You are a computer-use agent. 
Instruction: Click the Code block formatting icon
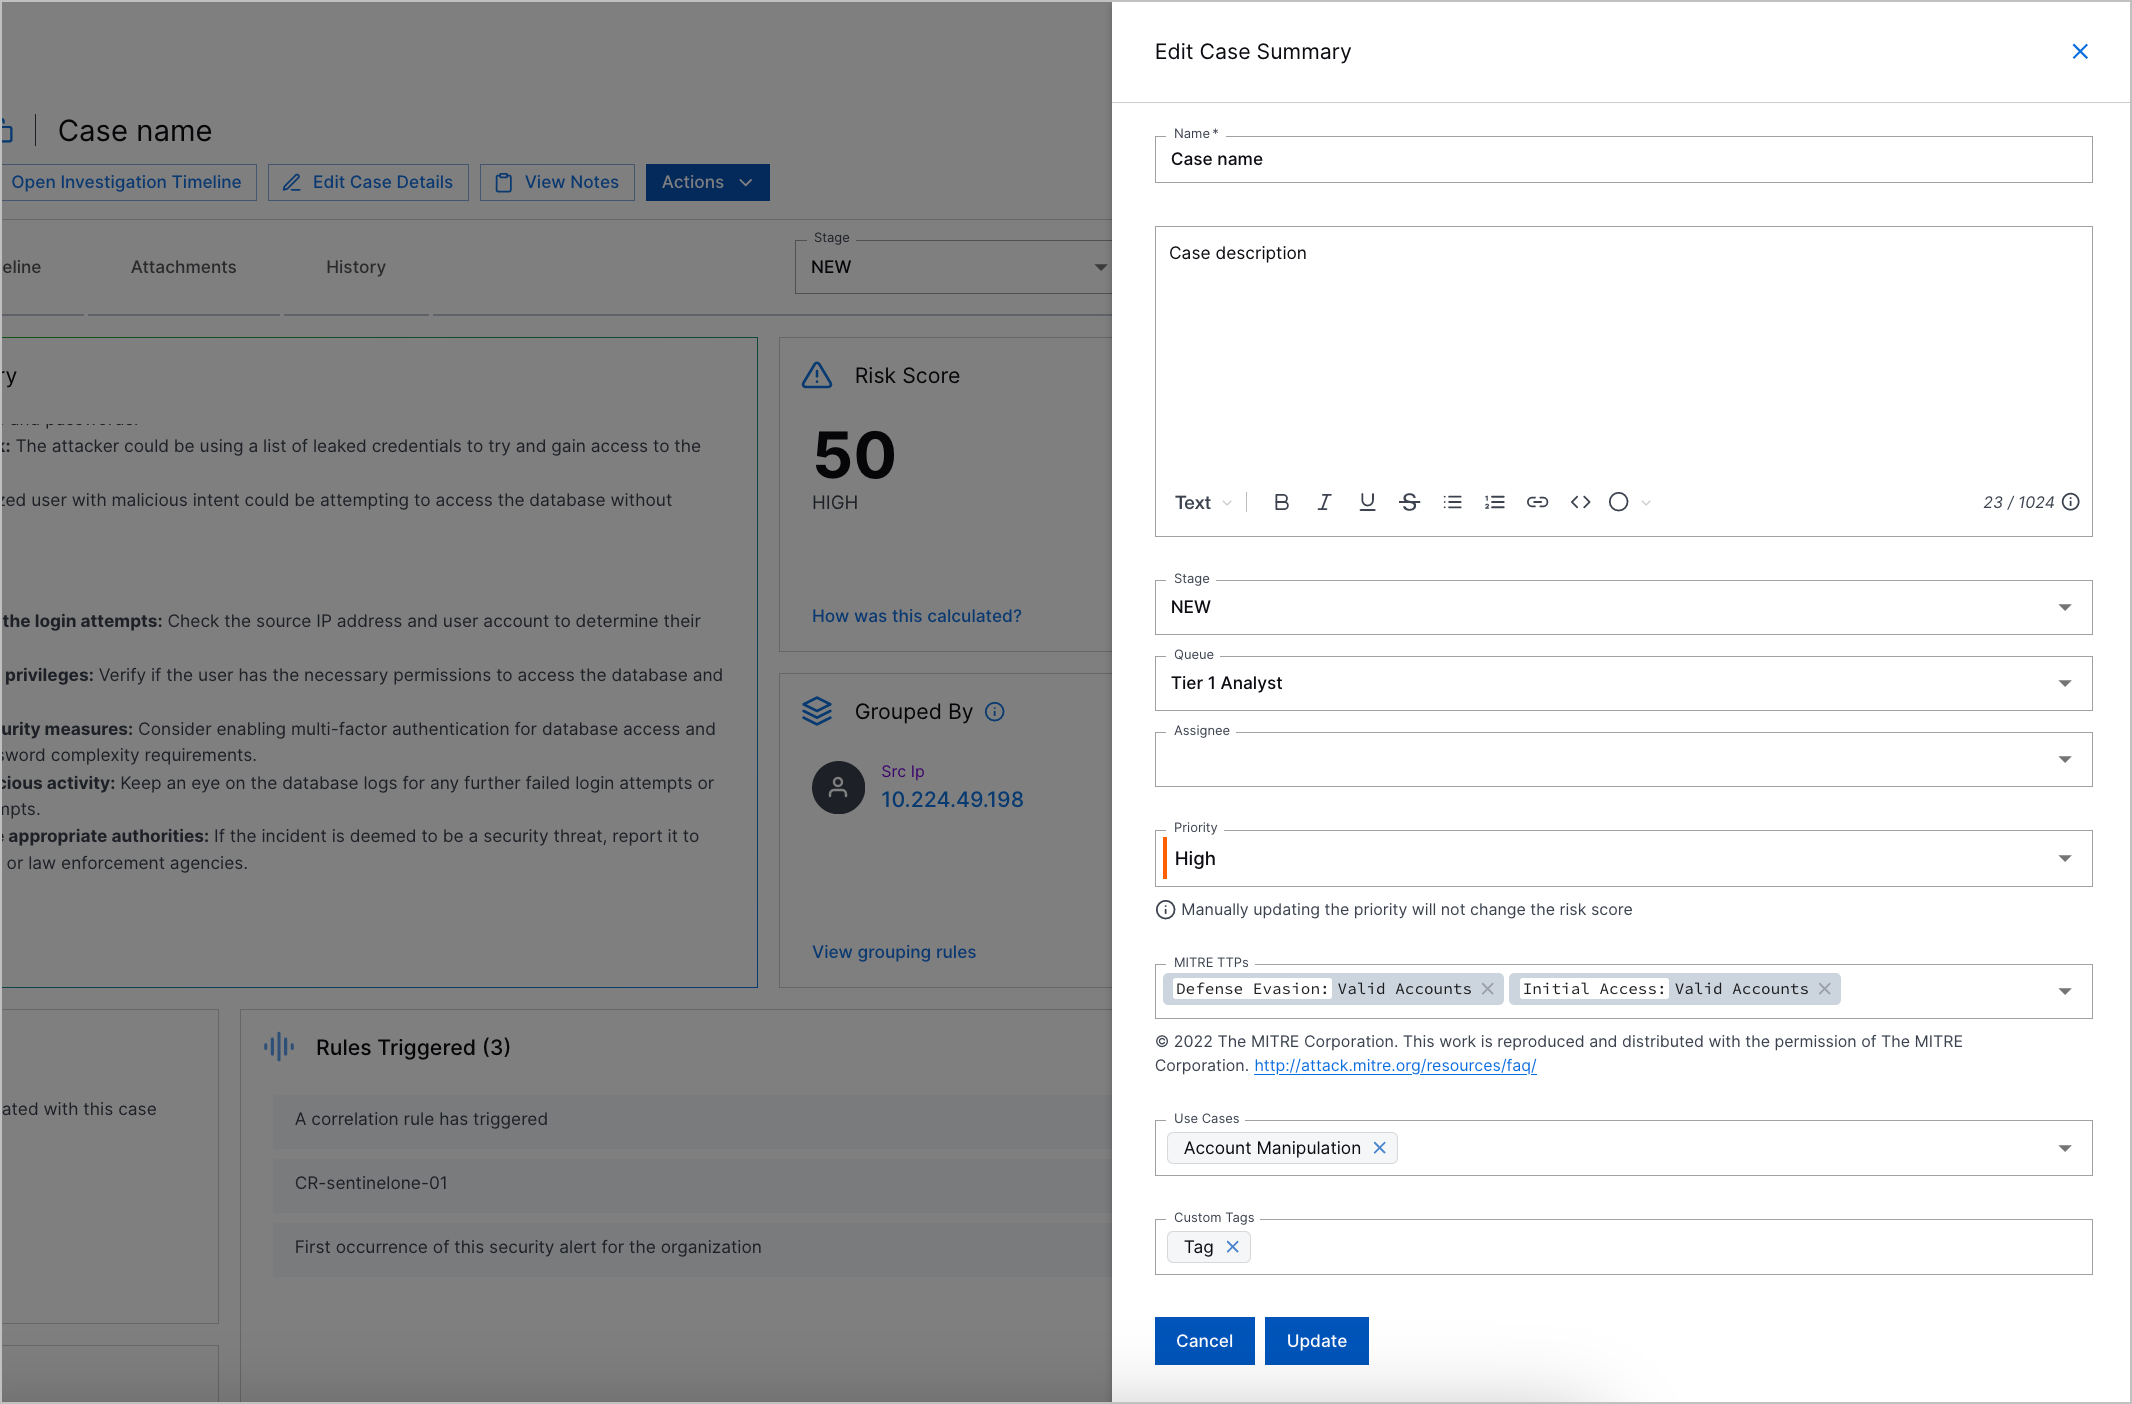tap(1579, 503)
